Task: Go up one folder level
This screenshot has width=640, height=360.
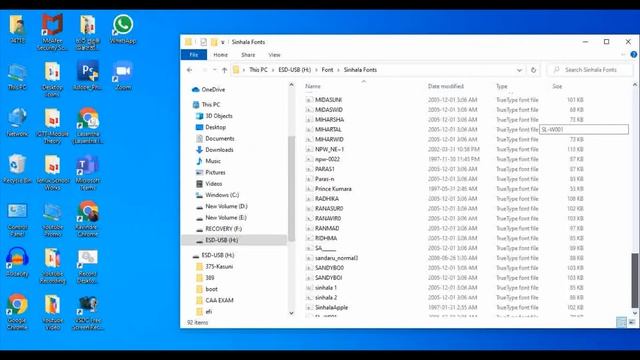Action: pyautogui.click(x=224, y=70)
